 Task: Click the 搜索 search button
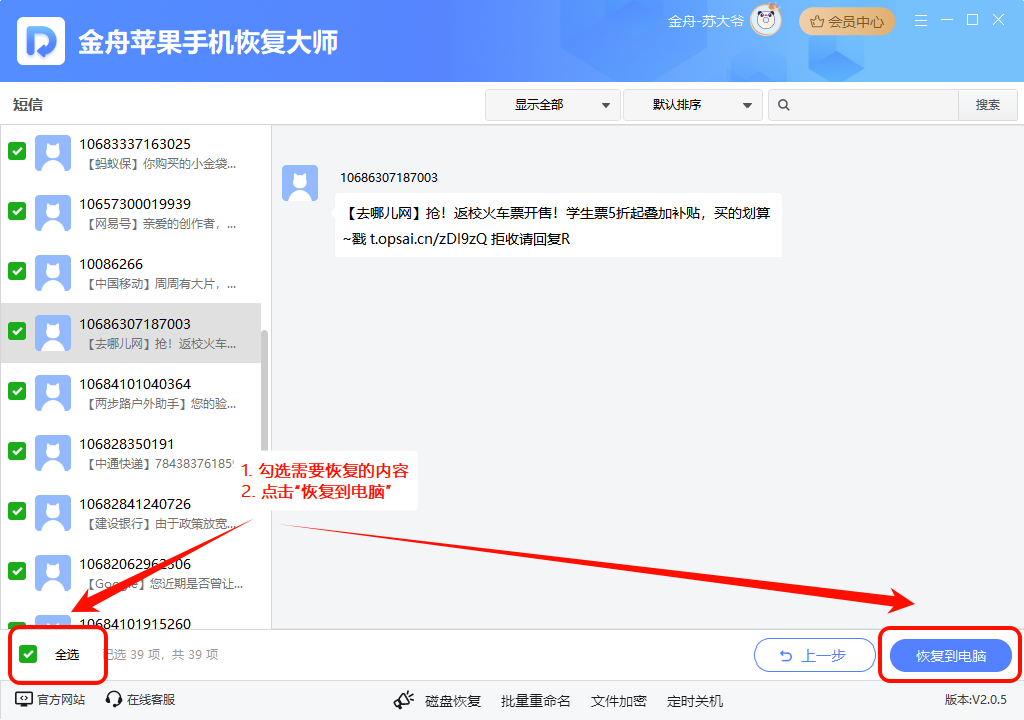click(987, 105)
